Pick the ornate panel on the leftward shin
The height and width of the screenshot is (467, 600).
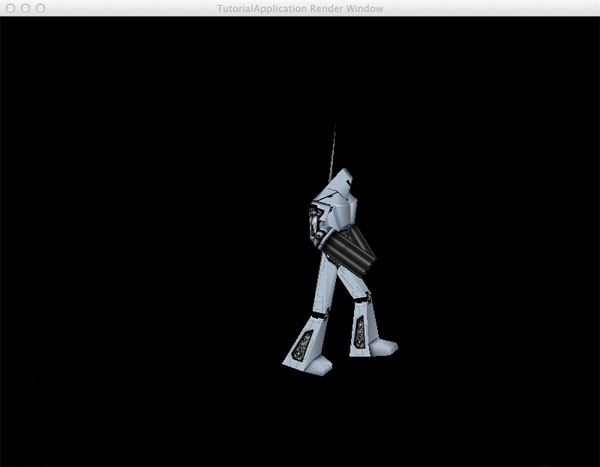[301, 346]
